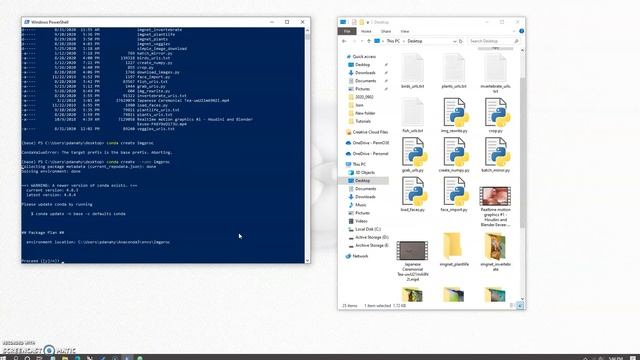Open Archive Storage drive in sidebar

[371, 245]
